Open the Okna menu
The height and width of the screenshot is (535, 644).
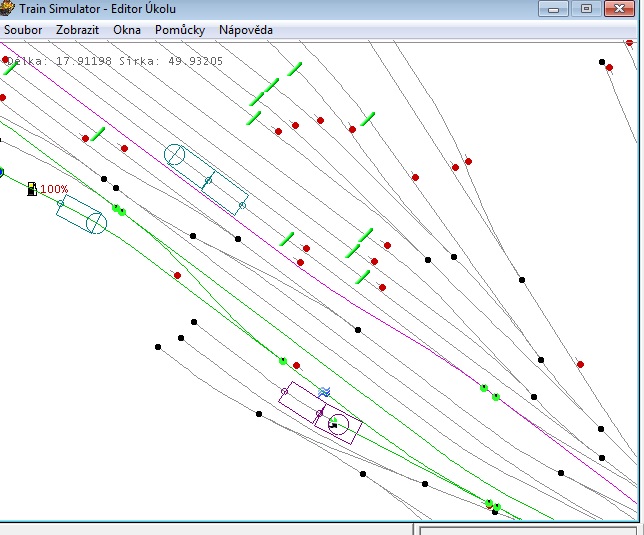tap(127, 30)
